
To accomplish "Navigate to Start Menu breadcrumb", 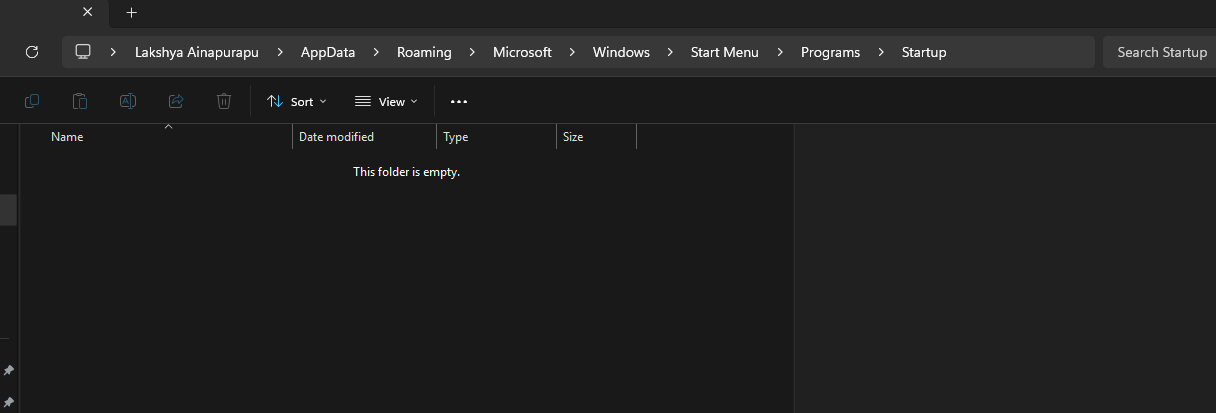I will click(x=725, y=52).
